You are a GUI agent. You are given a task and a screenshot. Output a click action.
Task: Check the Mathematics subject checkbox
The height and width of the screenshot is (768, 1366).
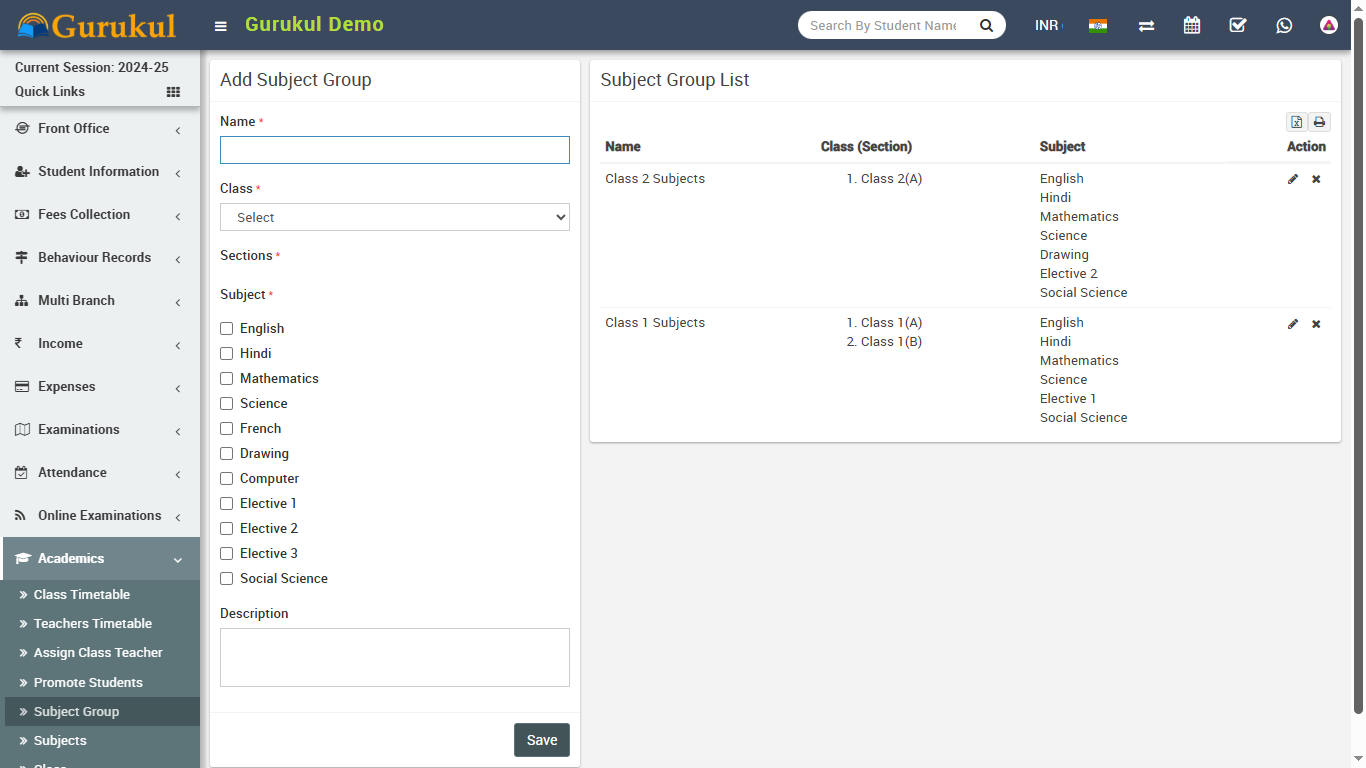click(x=227, y=379)
